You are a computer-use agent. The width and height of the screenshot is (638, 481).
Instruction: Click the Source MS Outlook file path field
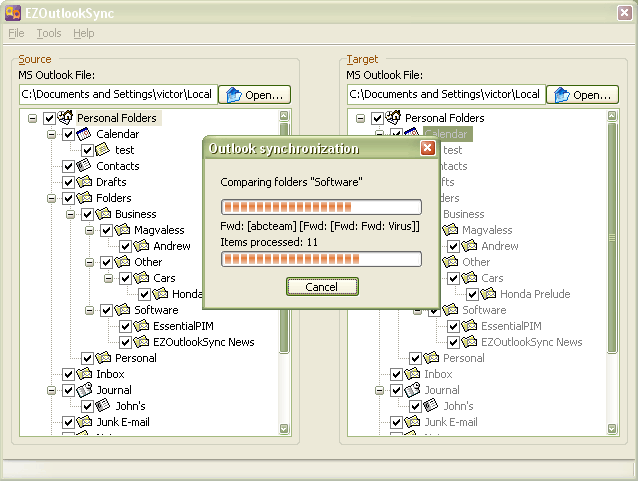tap(118, 94)
